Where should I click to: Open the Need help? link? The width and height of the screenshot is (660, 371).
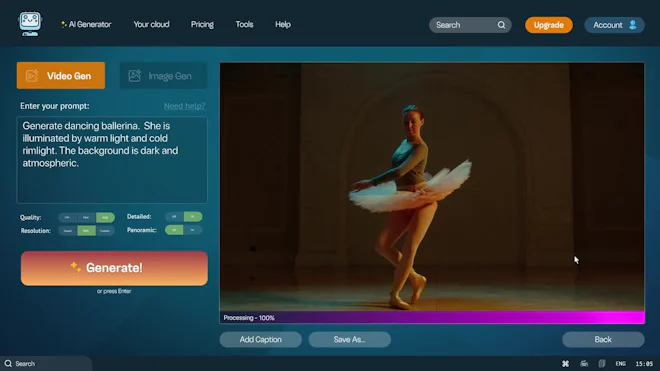[x=184, y=106]
